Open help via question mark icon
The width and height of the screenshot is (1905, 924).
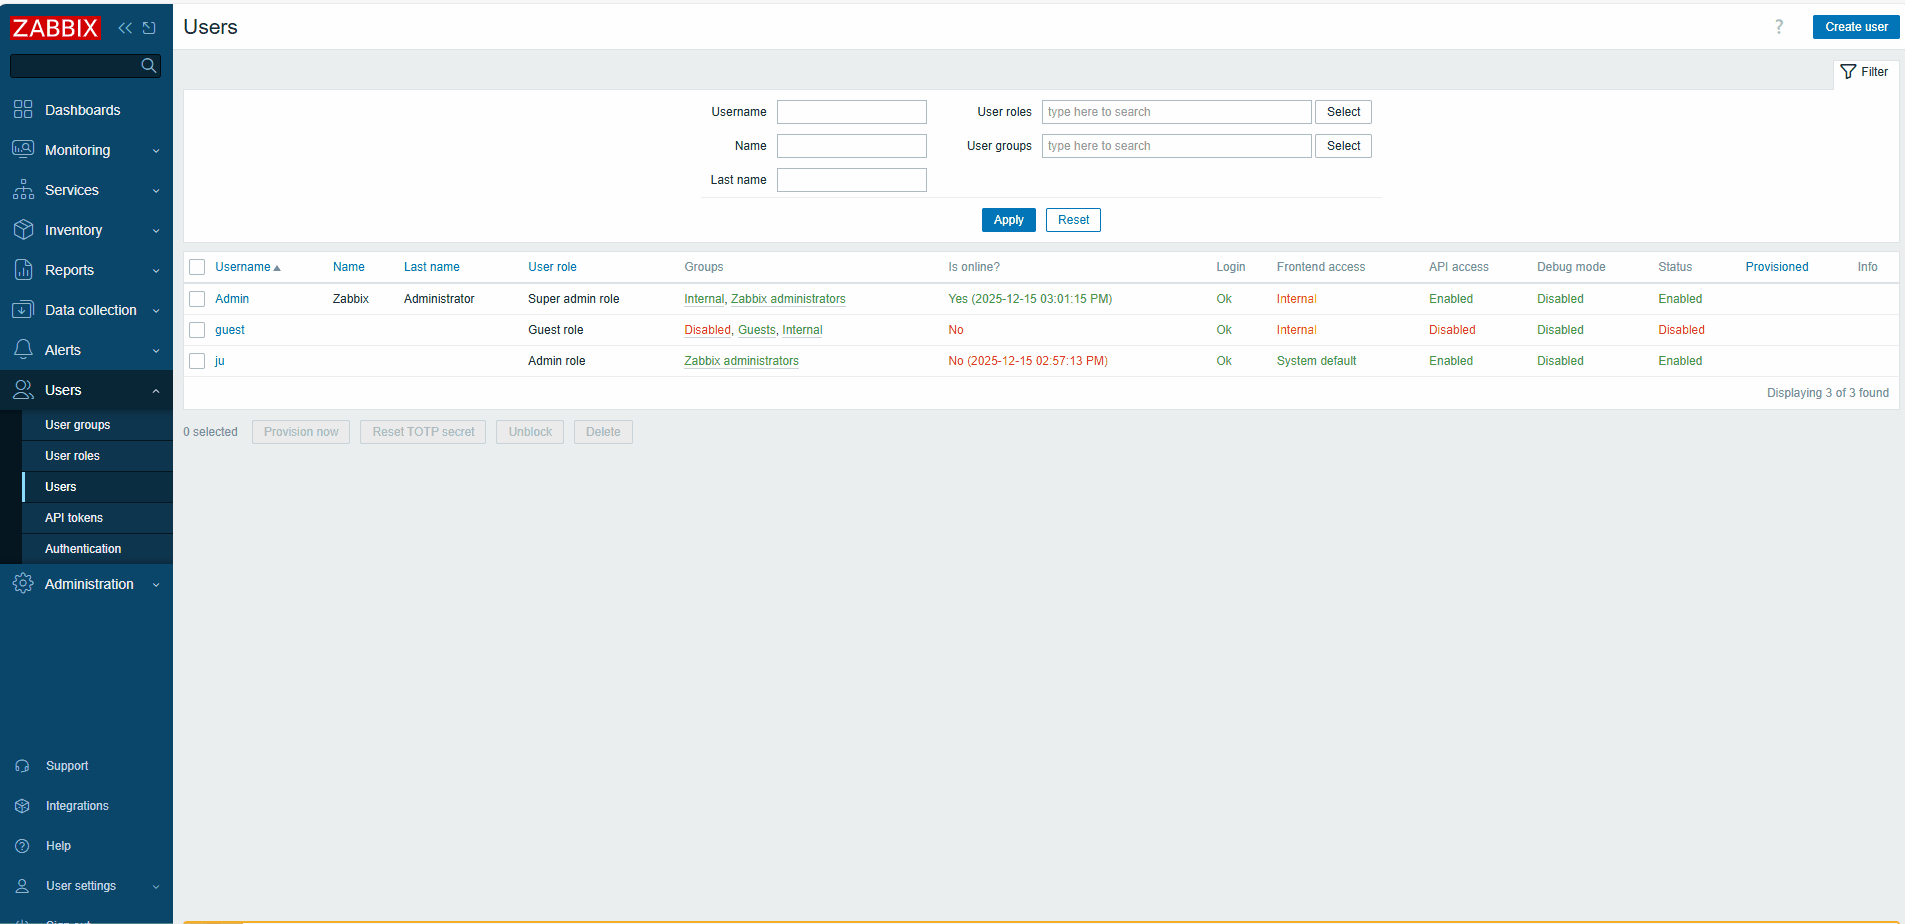click(1778, 27)
